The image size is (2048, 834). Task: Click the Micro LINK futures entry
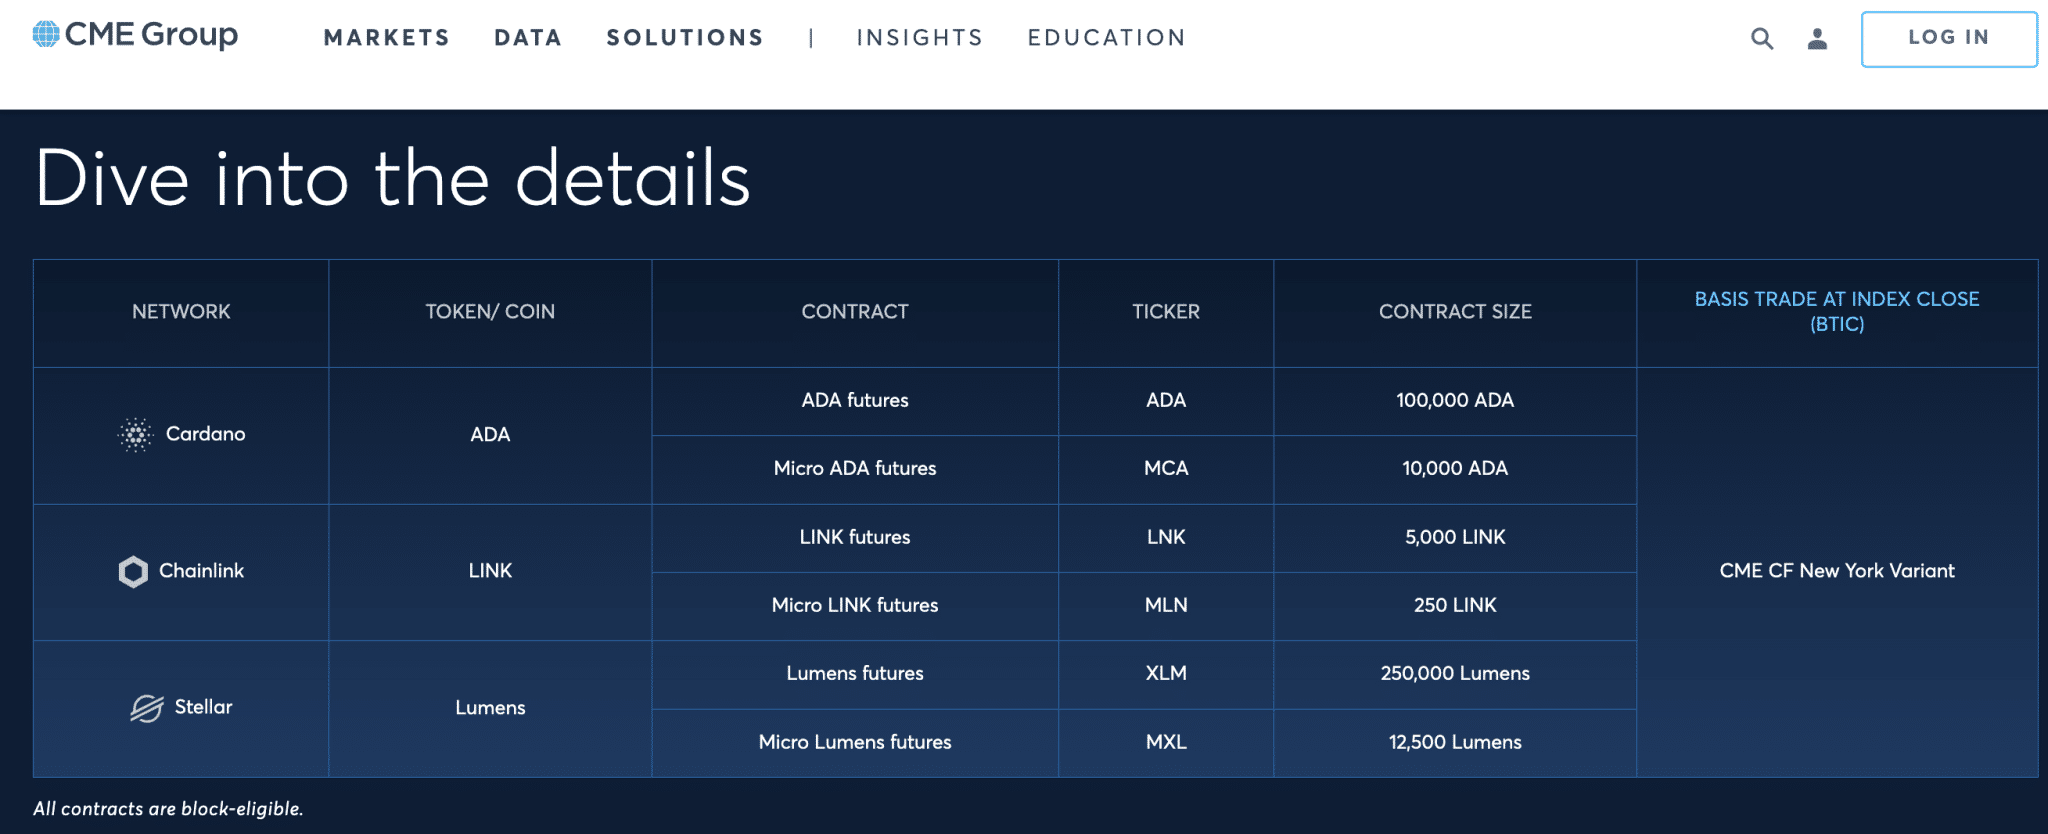(854, 606)
